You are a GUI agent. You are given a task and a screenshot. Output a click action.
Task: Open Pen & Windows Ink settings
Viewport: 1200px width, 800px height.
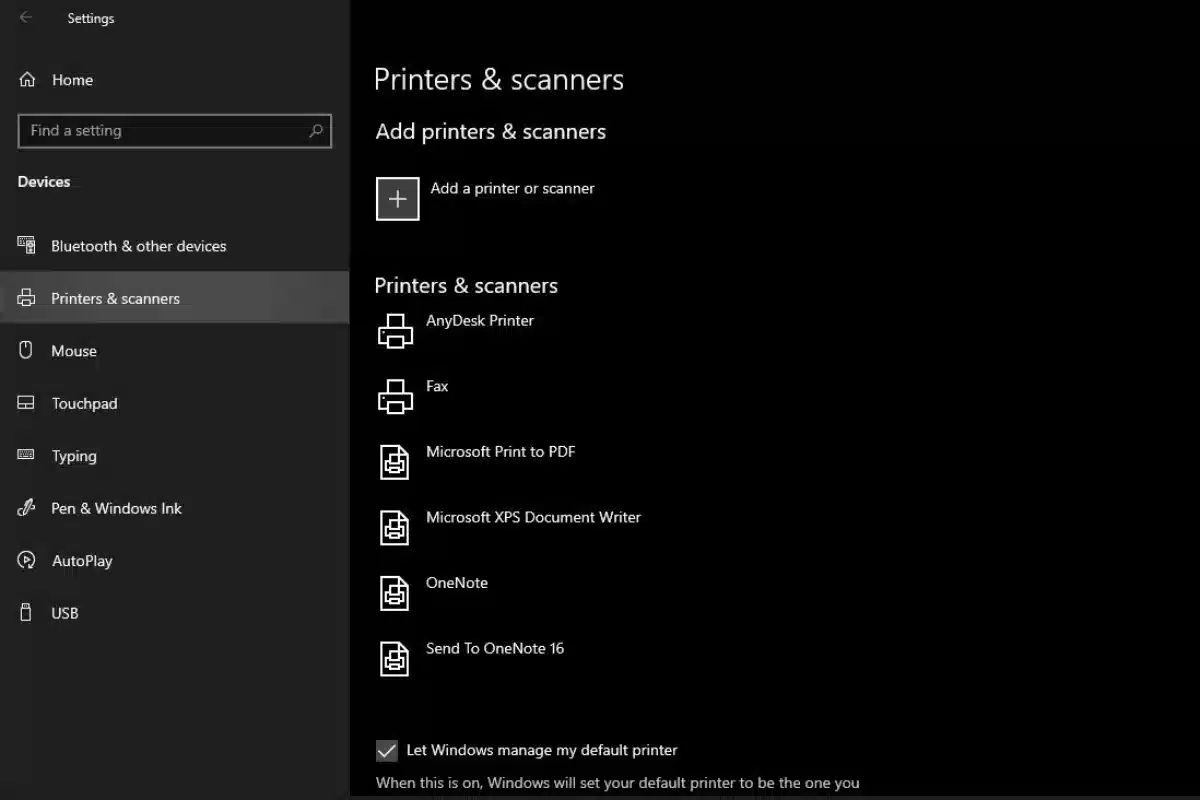pos(116,508)
